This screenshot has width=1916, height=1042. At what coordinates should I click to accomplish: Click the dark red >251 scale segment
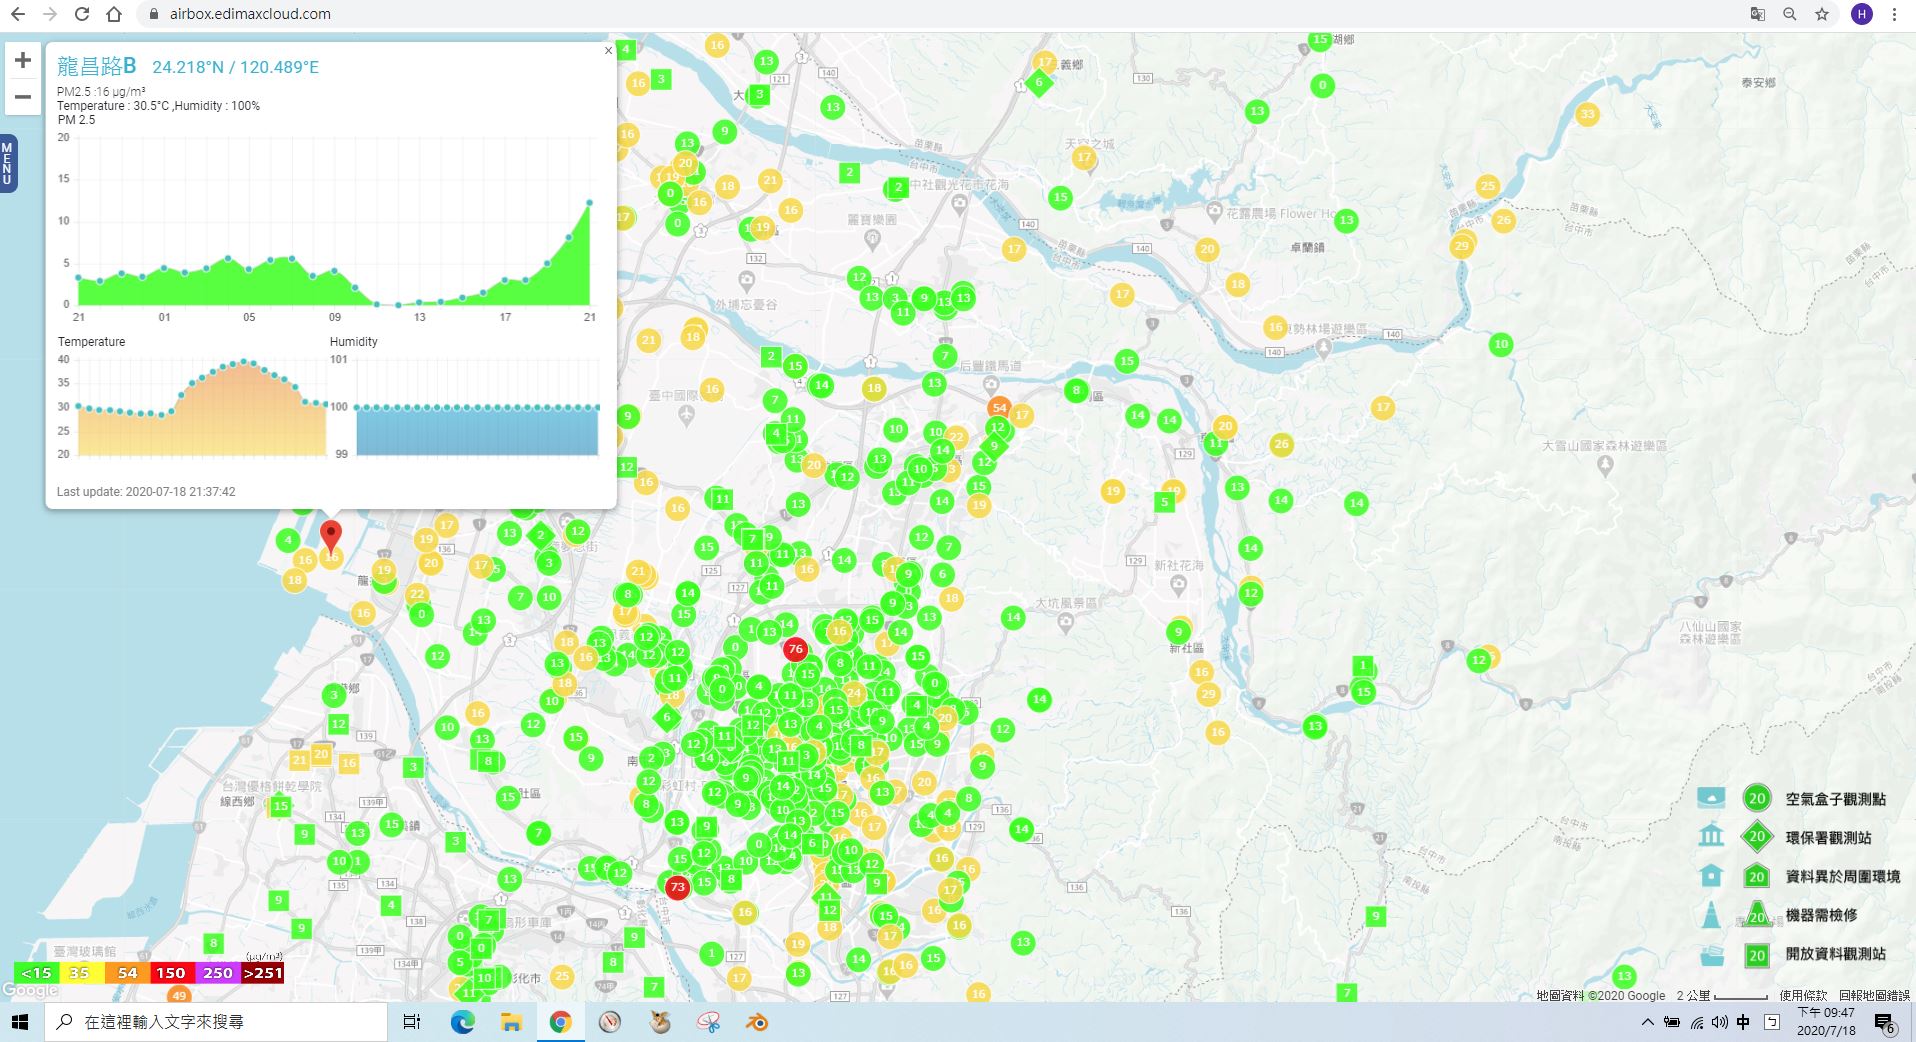point(263,973)
